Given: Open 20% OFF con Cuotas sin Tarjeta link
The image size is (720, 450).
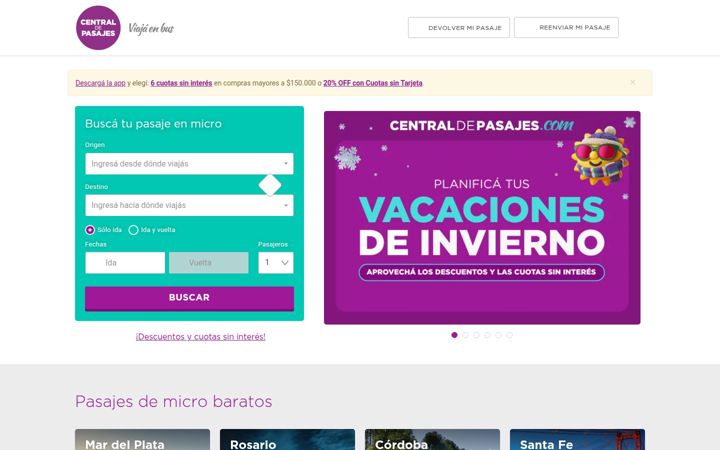Looking at the screenshot, I should coord(373,83).
